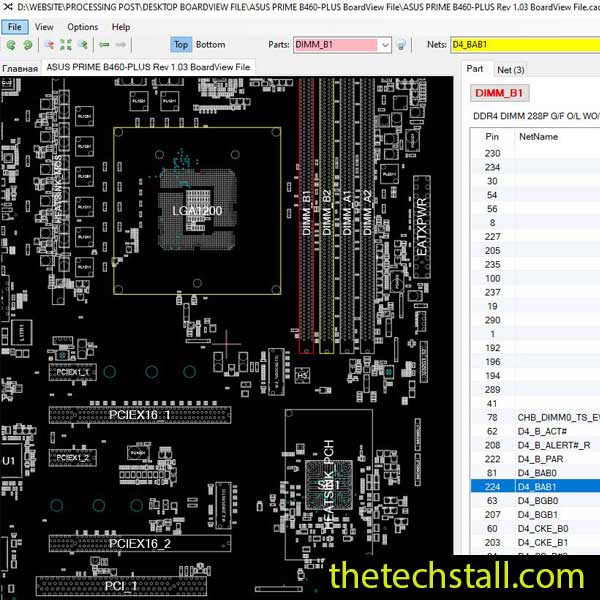This screenshot has width=600, height=600.
Task: Open the Parts dropdown showing DIMM_B1
Action: coord(385,45)
